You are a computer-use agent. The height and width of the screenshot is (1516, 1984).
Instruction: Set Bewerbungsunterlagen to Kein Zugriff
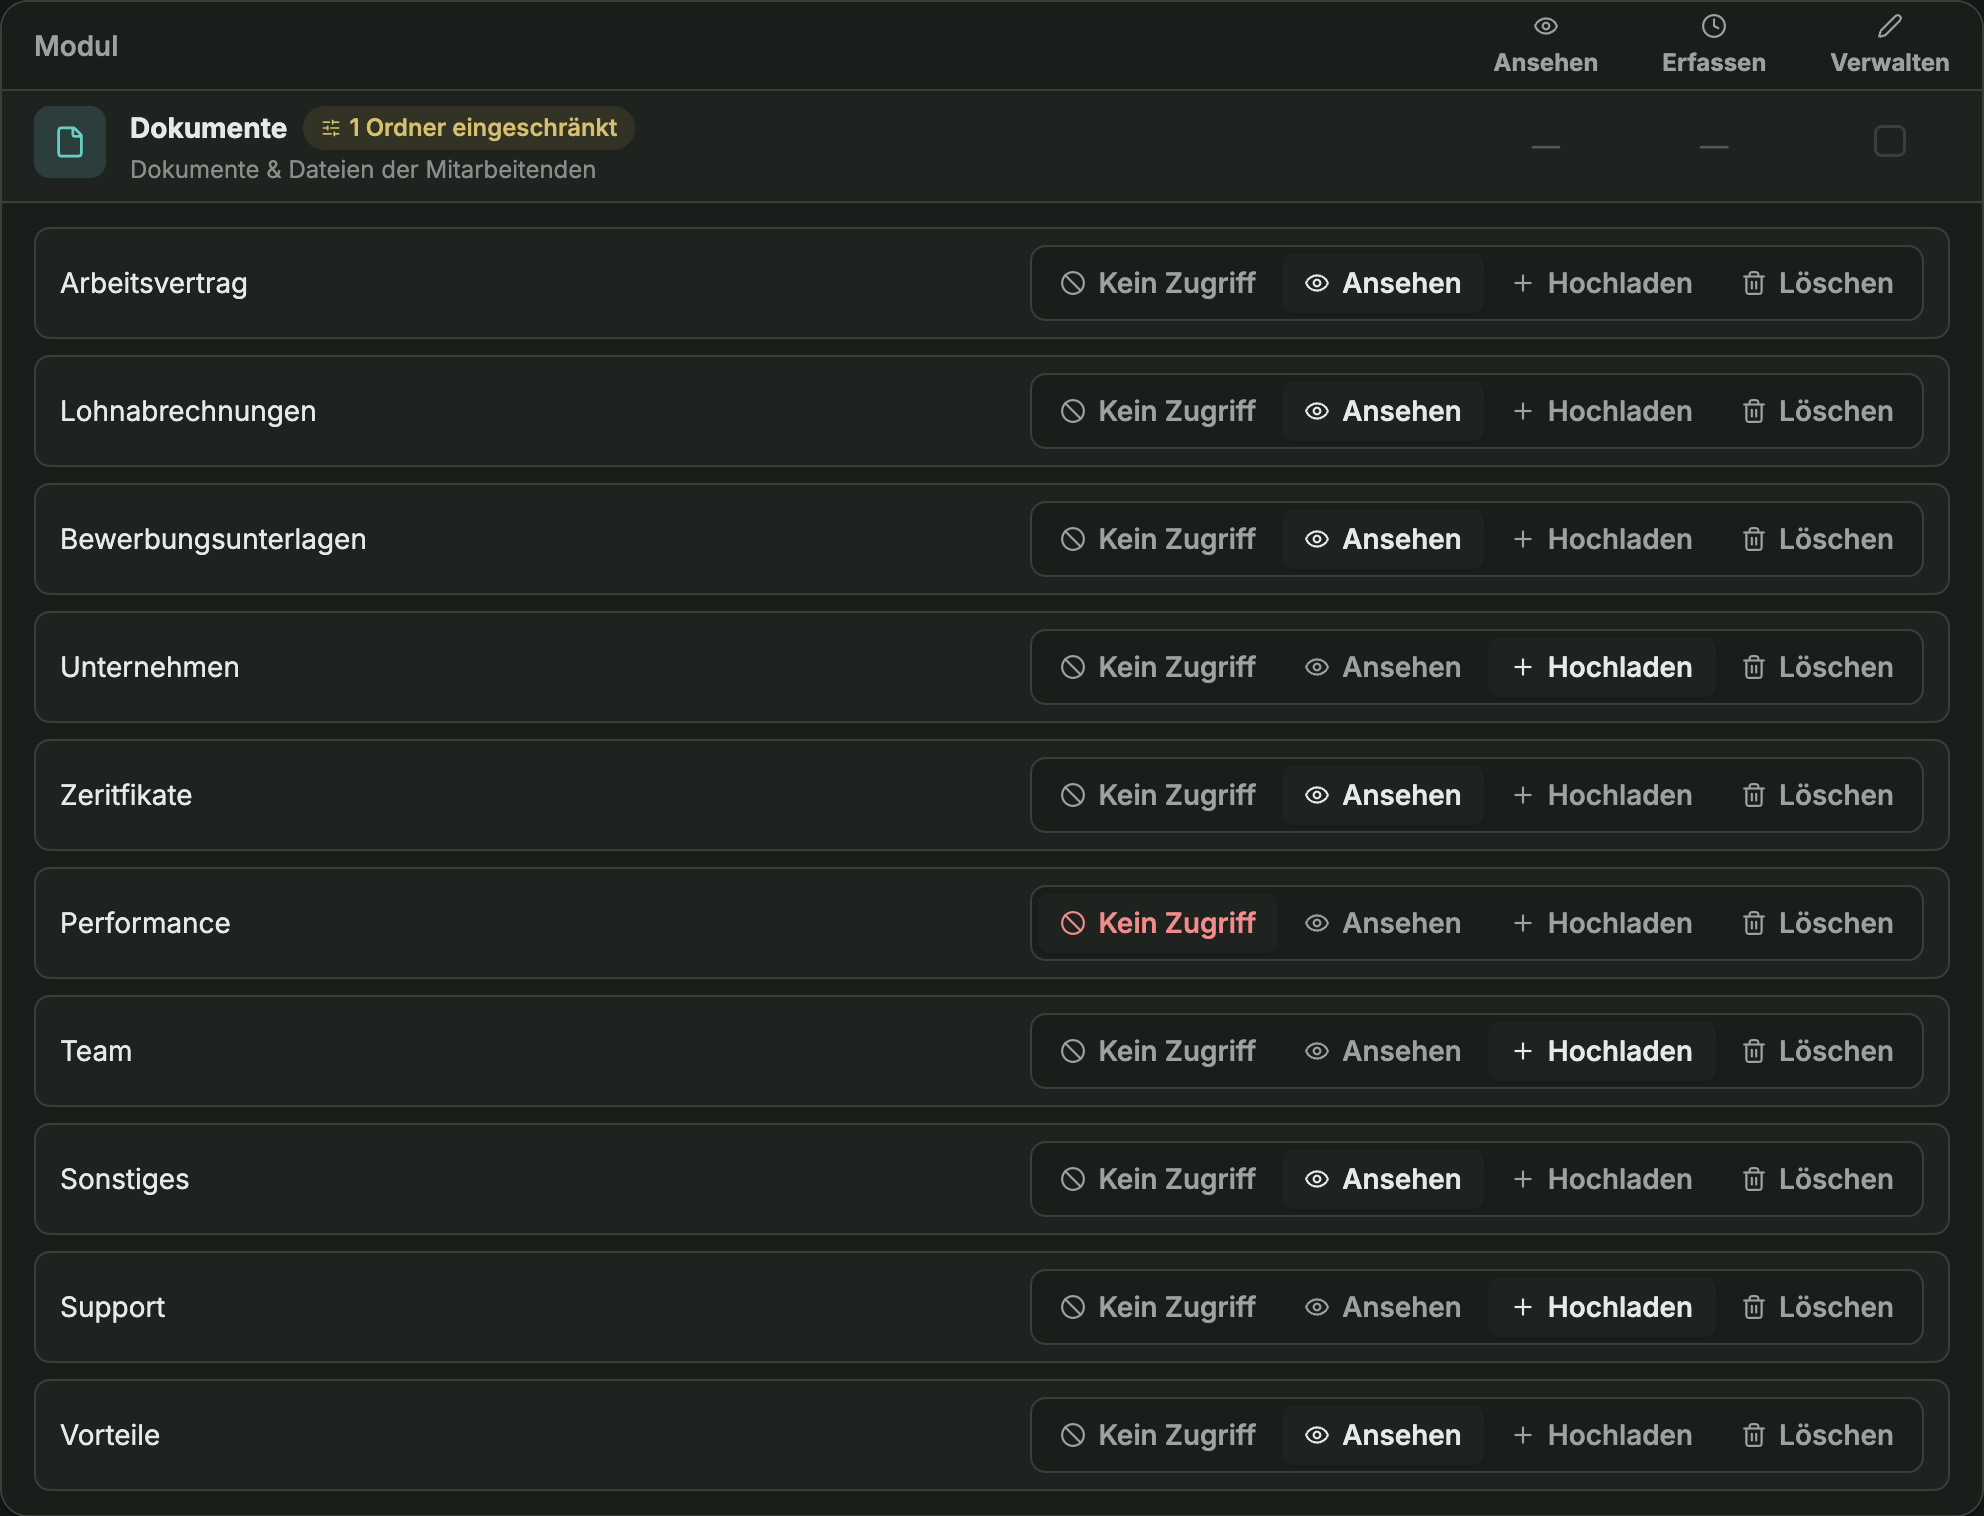coord(1158,539)
